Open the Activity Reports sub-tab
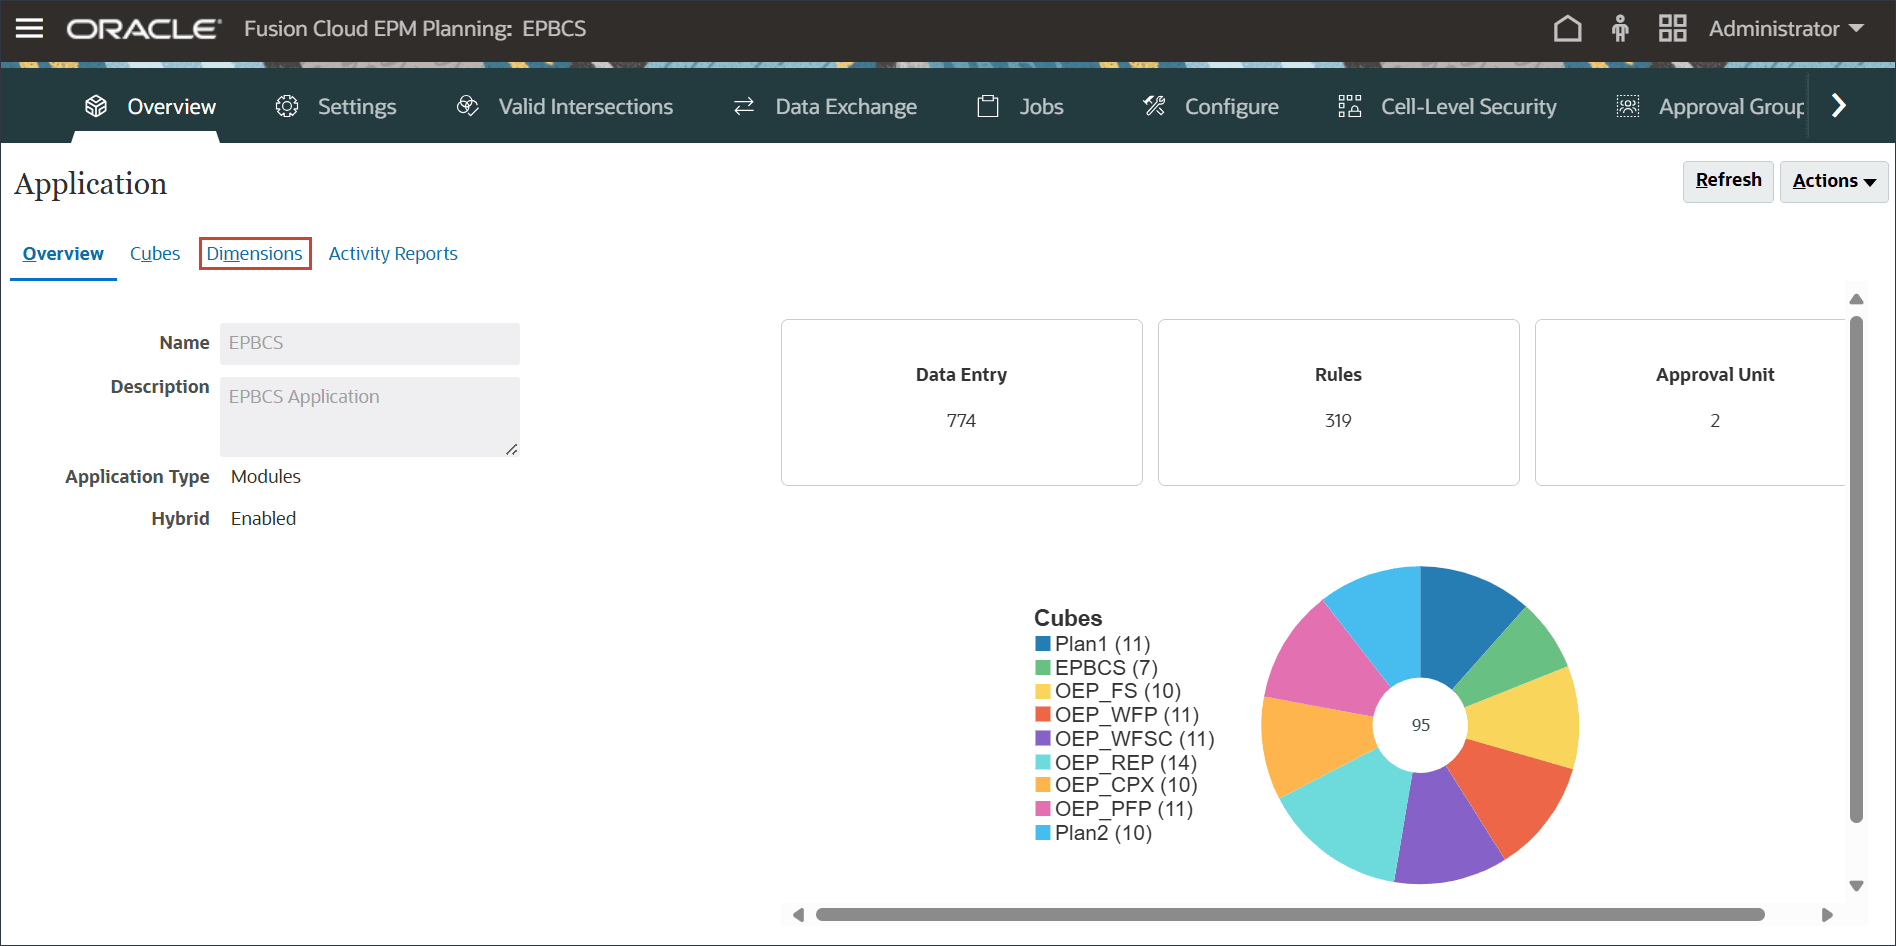This screenshot has height=946, width=1896. pos(393,254)
